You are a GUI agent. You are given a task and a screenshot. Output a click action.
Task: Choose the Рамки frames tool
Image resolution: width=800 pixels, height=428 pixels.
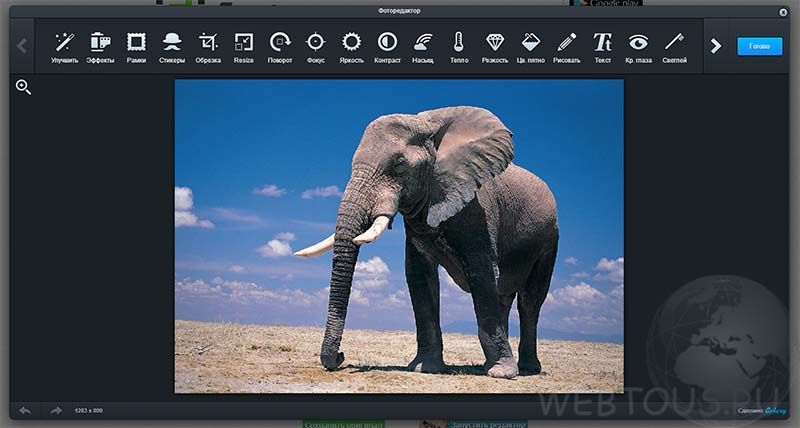click(x=136, y=47)
